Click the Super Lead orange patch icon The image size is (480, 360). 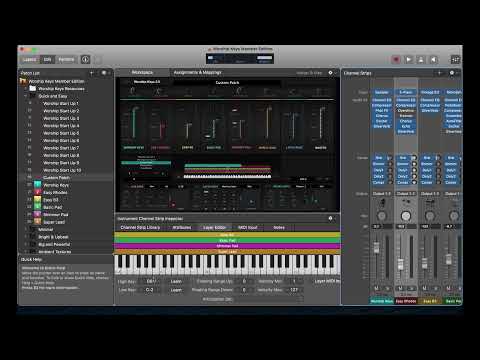click(38, 222)
